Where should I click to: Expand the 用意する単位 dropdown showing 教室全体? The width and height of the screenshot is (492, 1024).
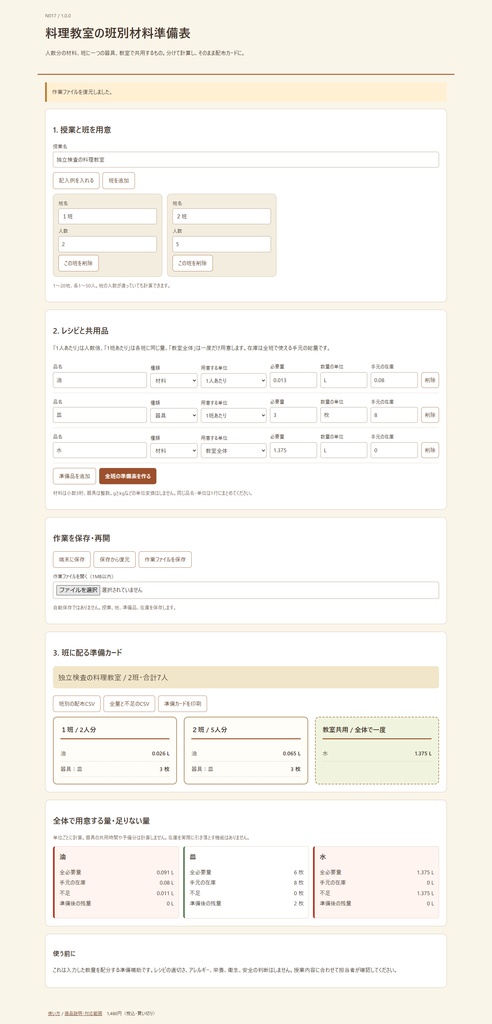pos(233,450)
